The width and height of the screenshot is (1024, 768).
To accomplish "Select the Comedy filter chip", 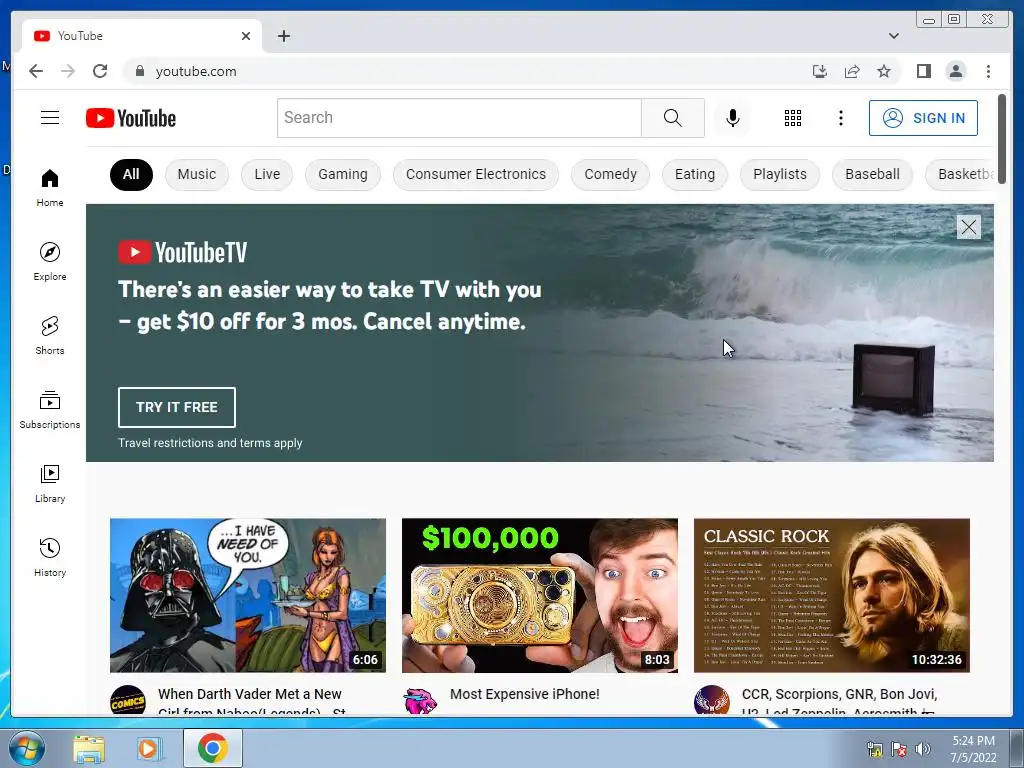I will 610,174.
